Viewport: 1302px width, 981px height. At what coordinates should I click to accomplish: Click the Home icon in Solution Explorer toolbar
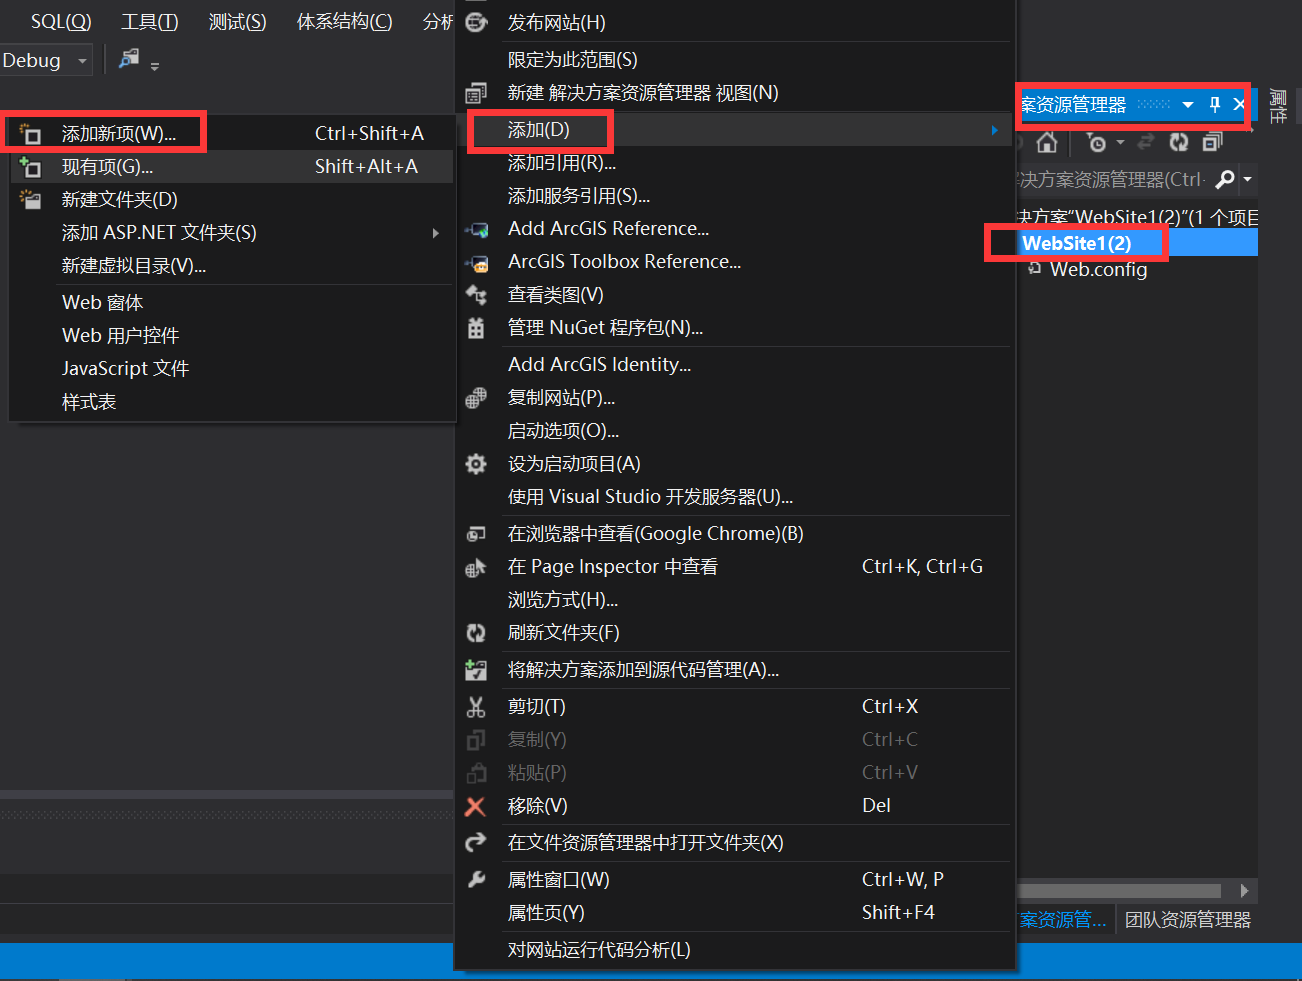[1047, 143]
